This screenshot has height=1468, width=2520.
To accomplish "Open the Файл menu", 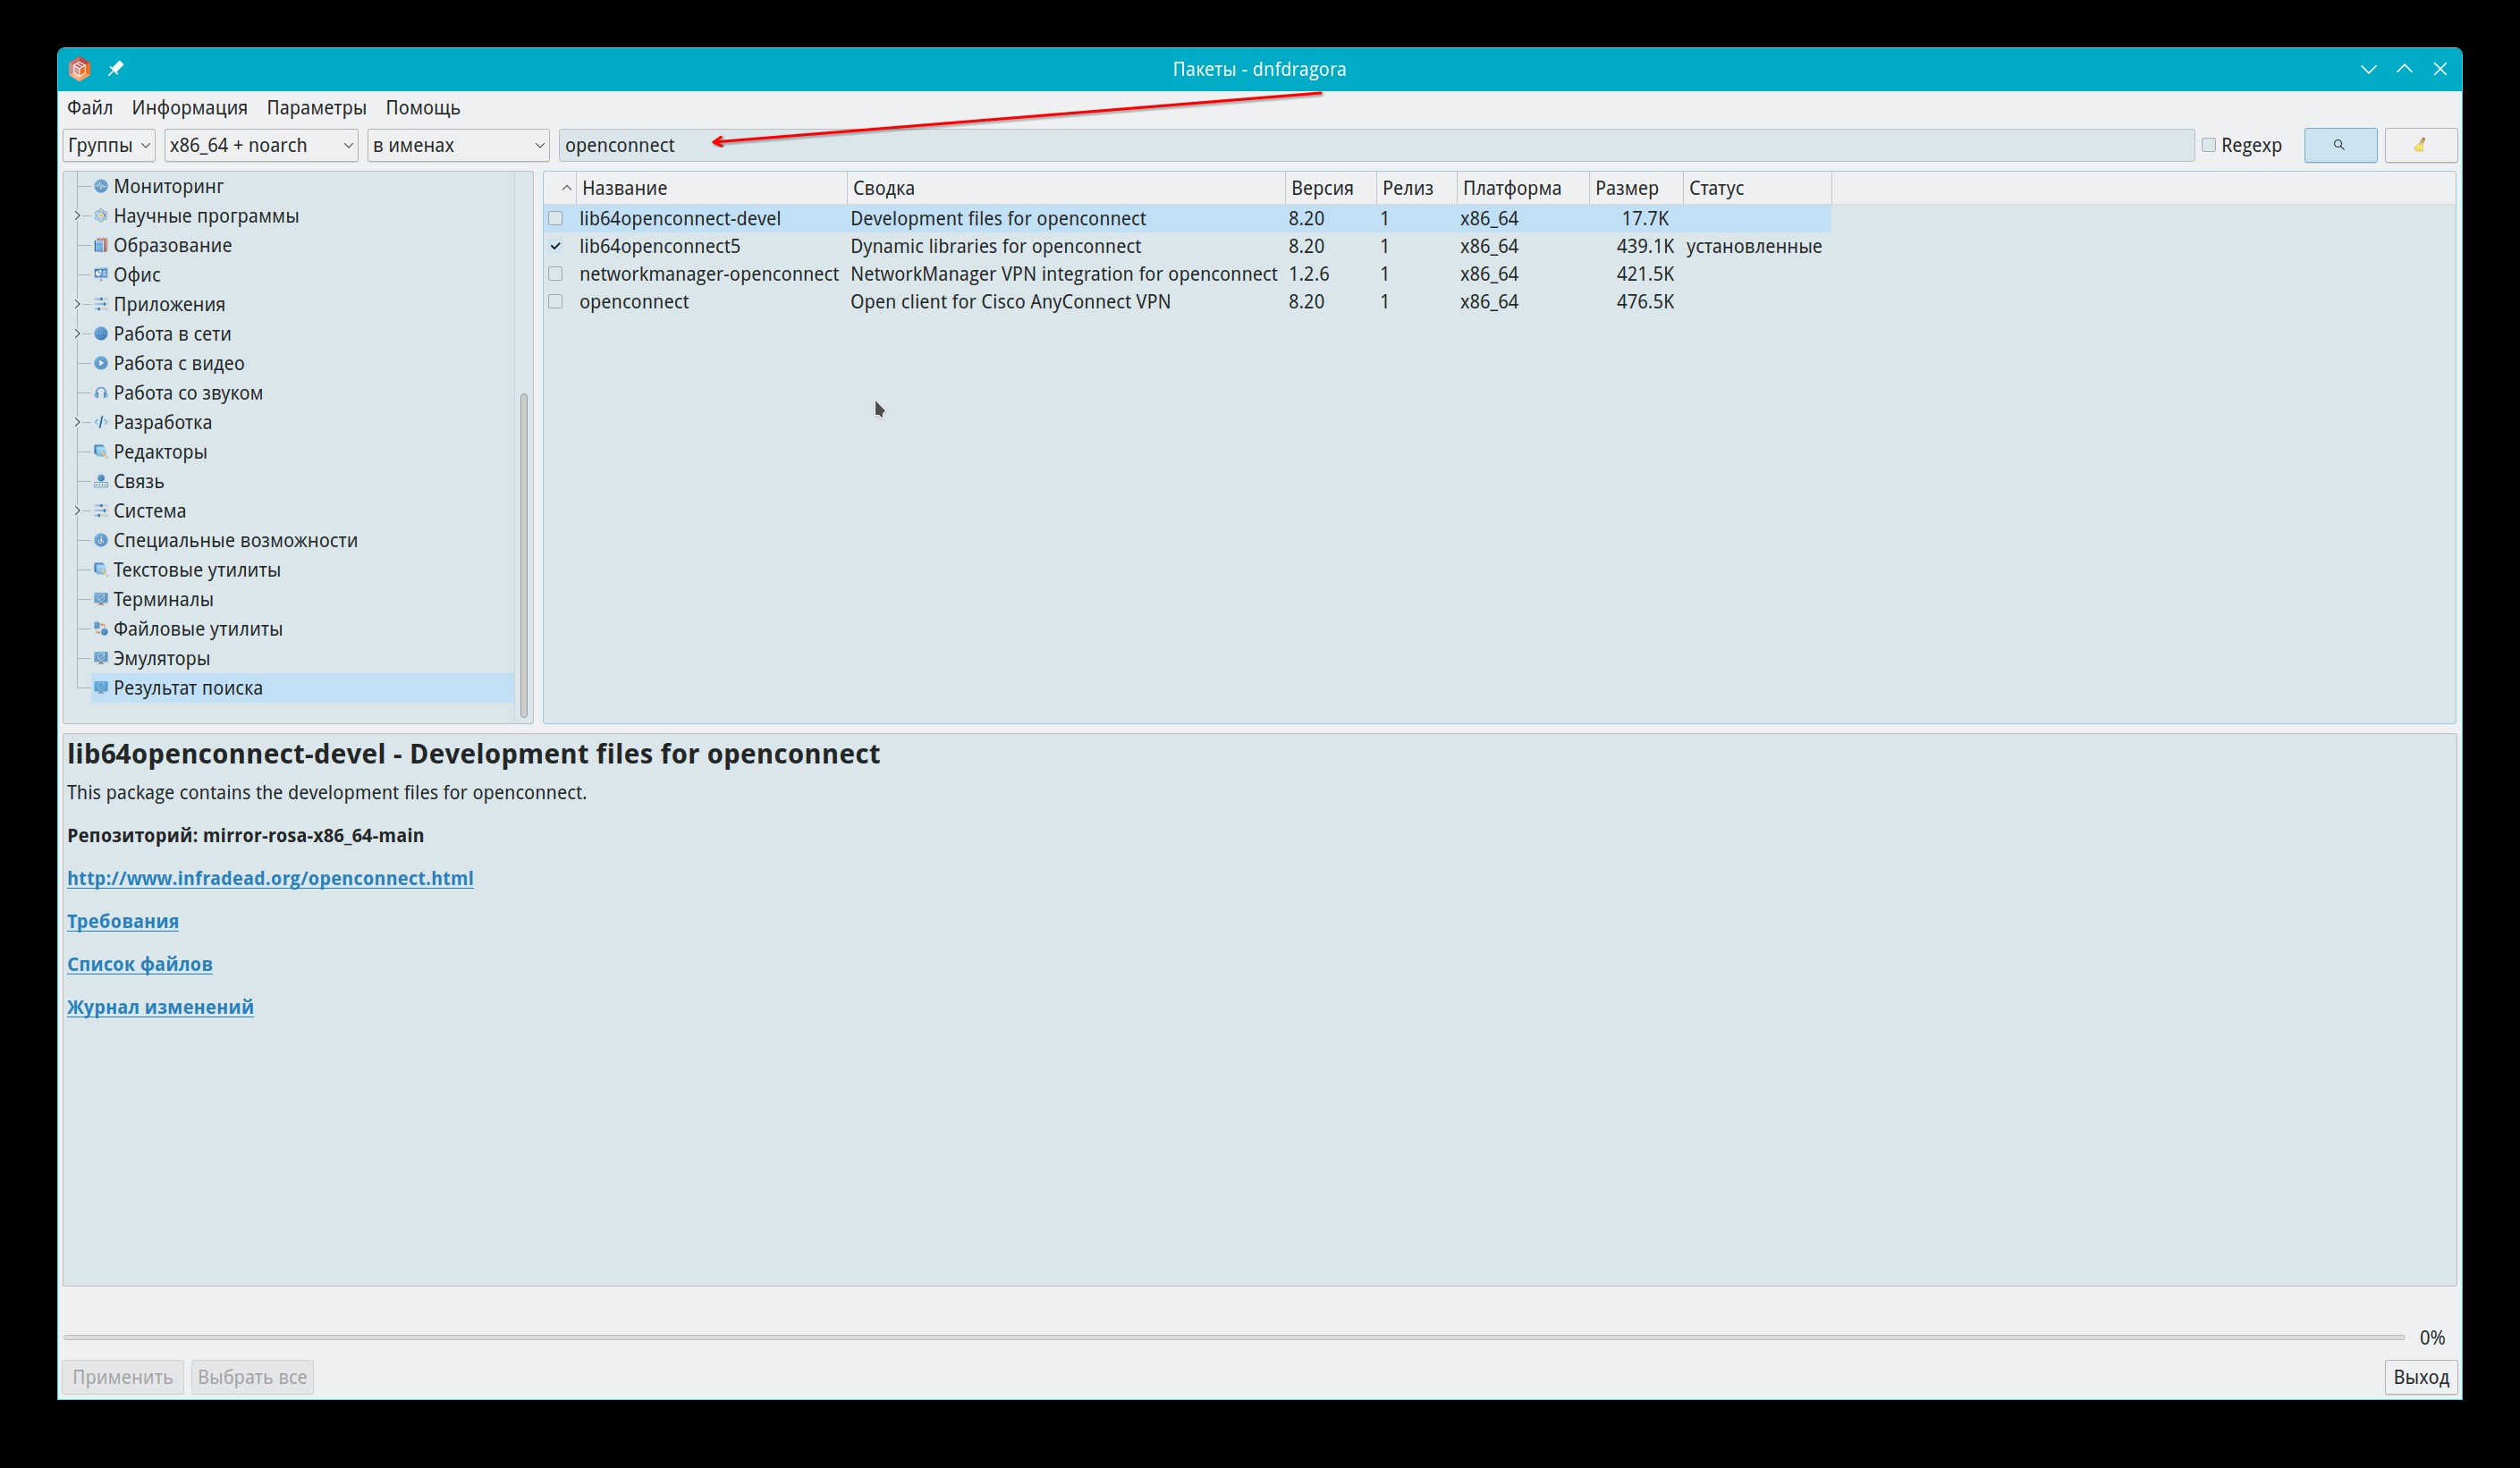I will tap(89, 108).
